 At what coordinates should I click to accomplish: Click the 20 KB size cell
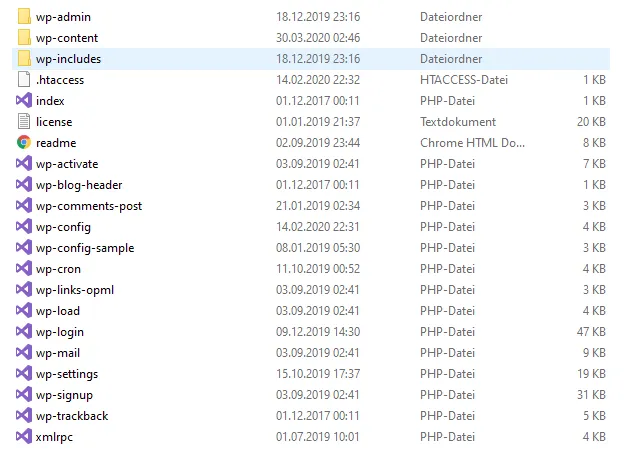pos(591,122)
